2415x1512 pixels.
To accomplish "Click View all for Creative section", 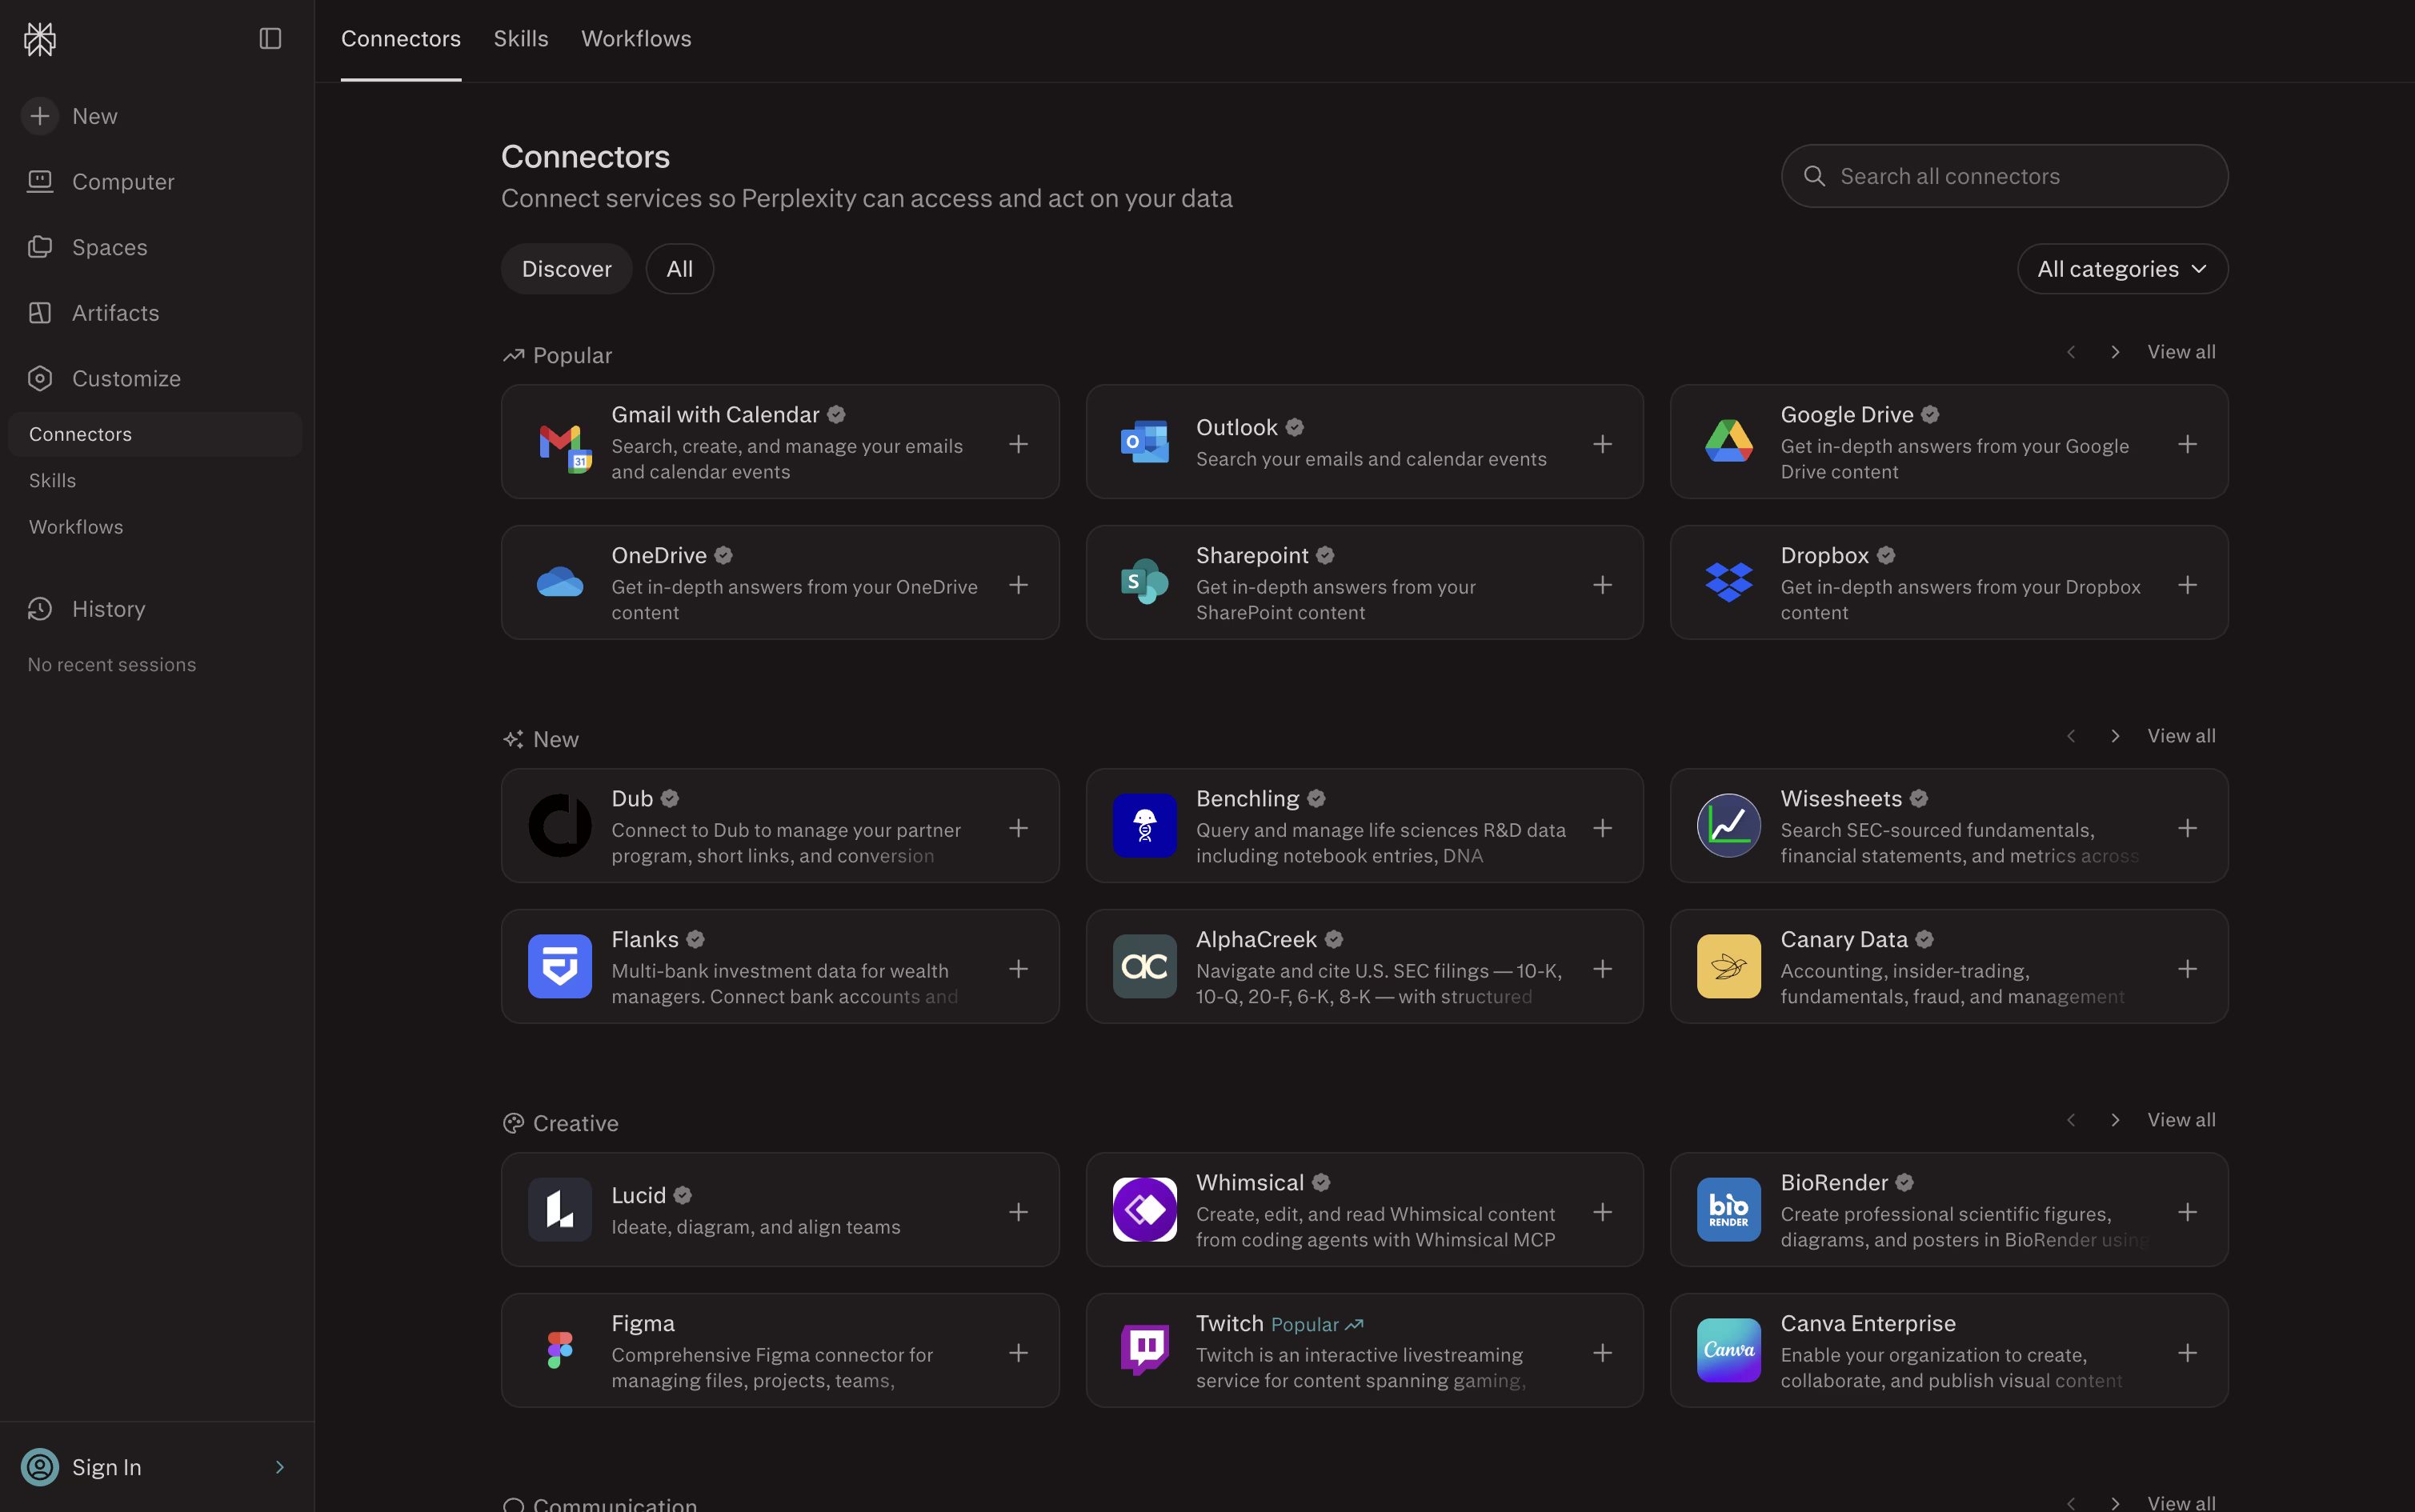I will tap(2181, 1120).
